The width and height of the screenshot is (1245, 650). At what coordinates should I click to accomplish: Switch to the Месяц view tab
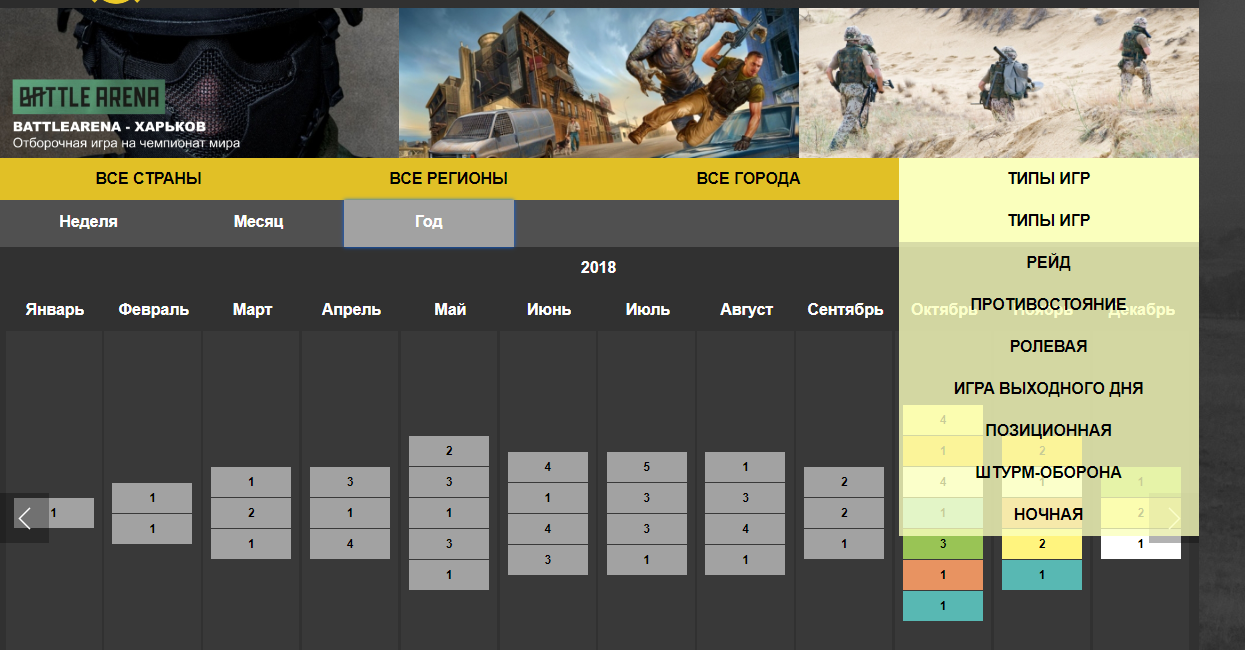tap(258, 222)
